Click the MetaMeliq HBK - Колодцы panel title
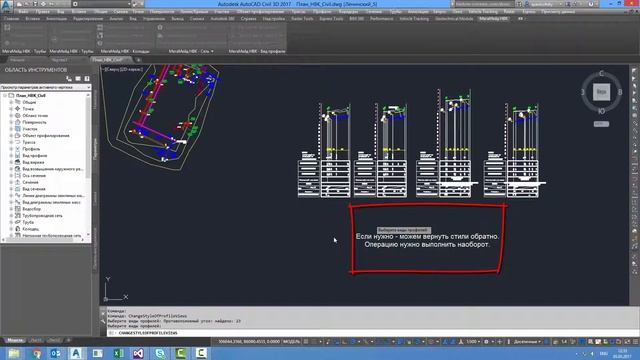This screenshot has height=360, width=640. (125, 51)
